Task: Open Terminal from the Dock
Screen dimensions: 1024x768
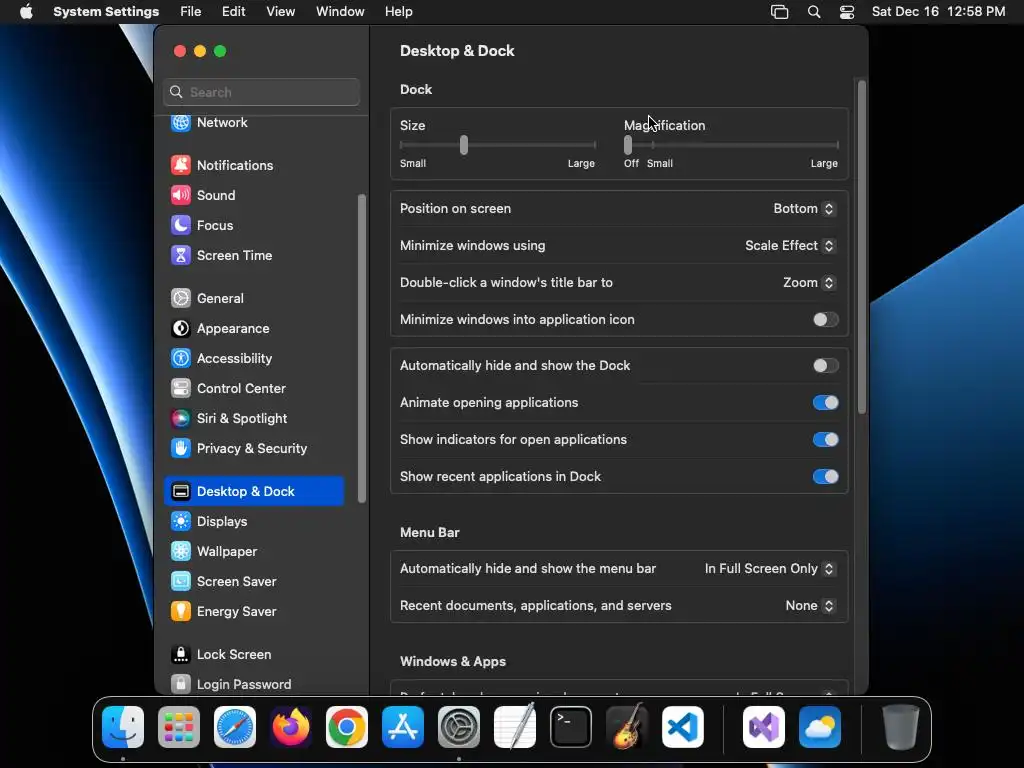Action: coord(571,727)
